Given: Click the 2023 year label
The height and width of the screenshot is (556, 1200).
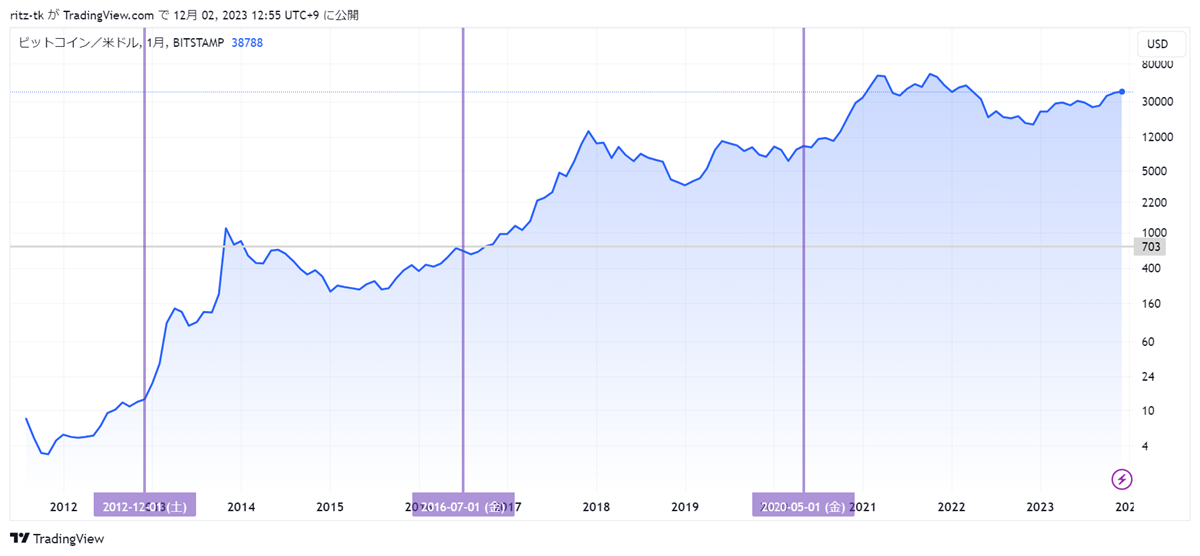Looking at the screenshot, I should pos(1040,507).
